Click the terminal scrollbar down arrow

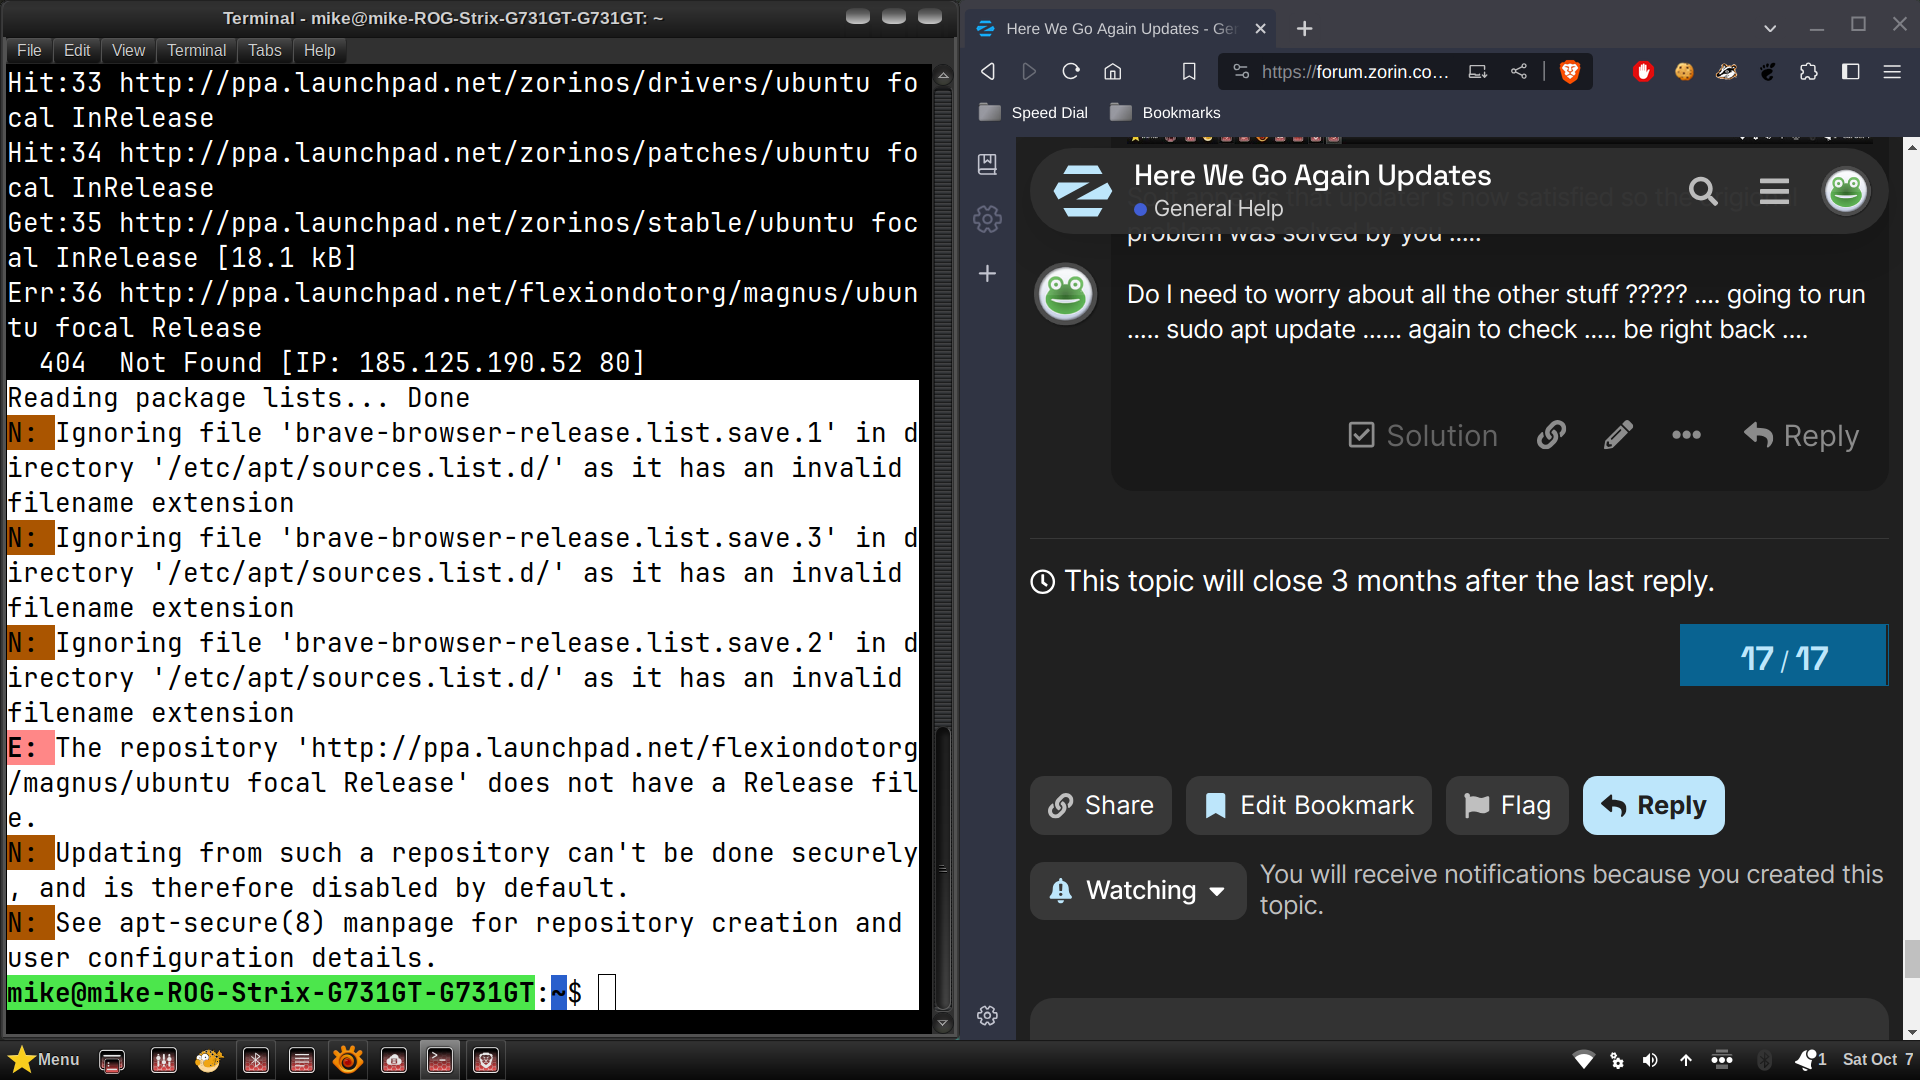click(x=942, y=1023)
